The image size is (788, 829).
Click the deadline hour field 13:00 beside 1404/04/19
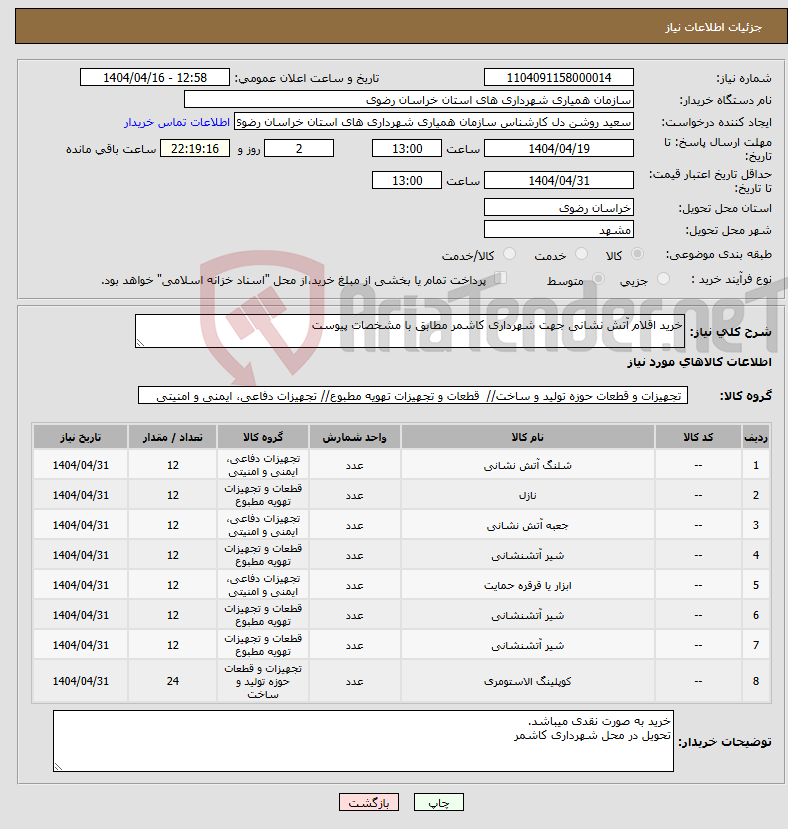click(407, 148)
